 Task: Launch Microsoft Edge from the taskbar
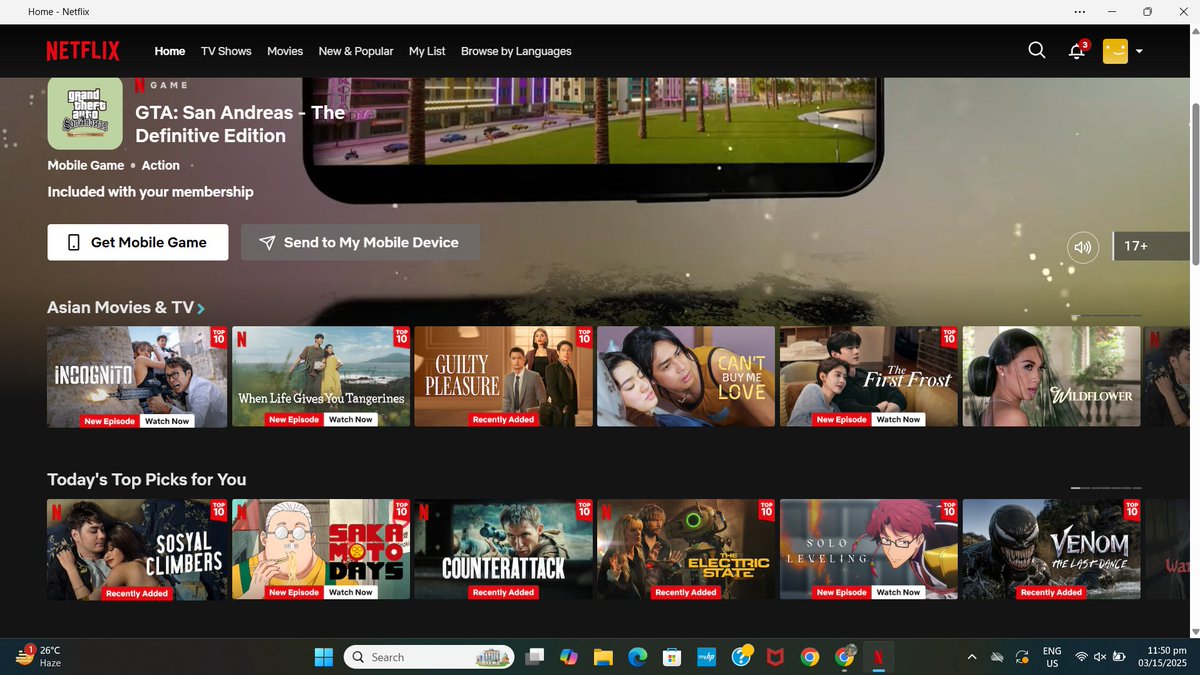coord(638,657)
